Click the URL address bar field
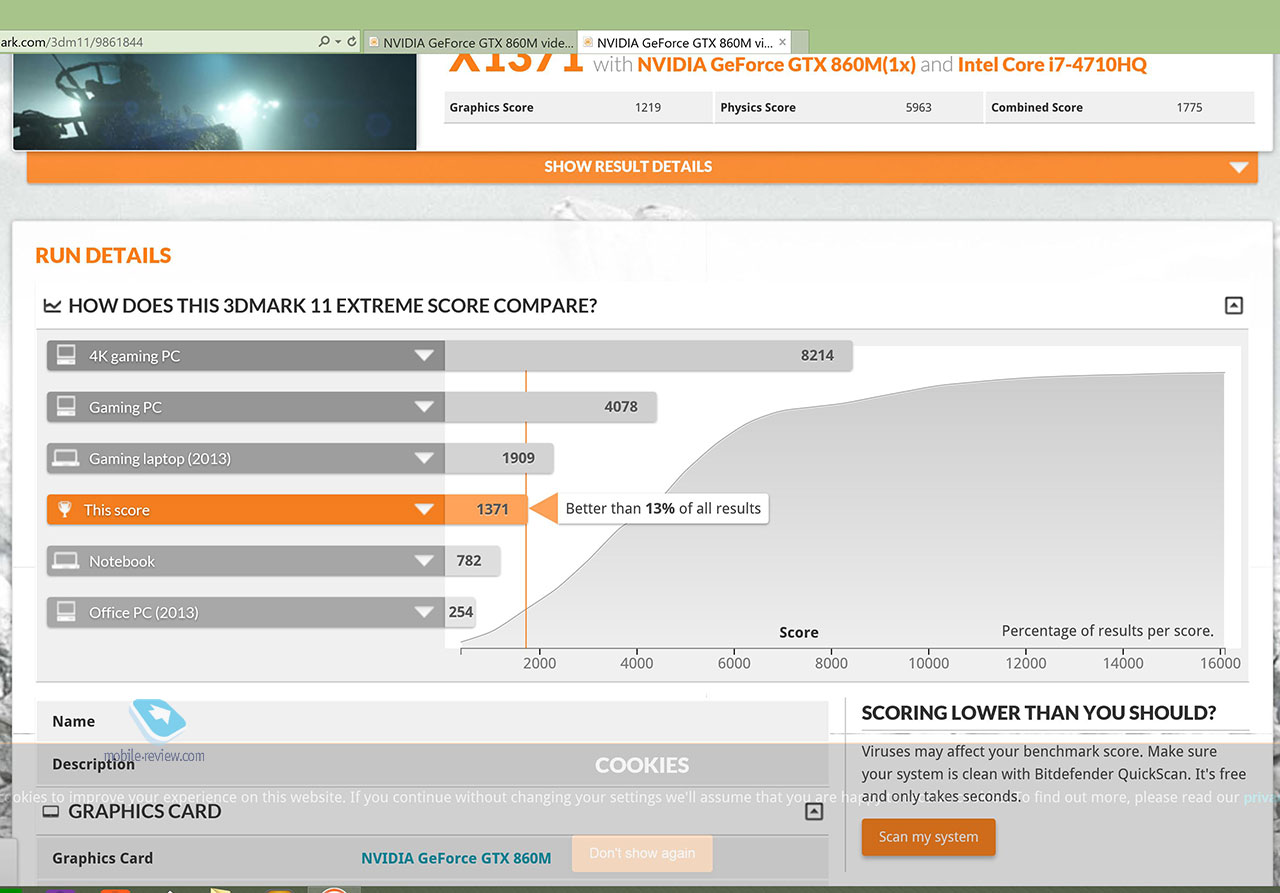The image size is (1280, 893). click(150, 42)
